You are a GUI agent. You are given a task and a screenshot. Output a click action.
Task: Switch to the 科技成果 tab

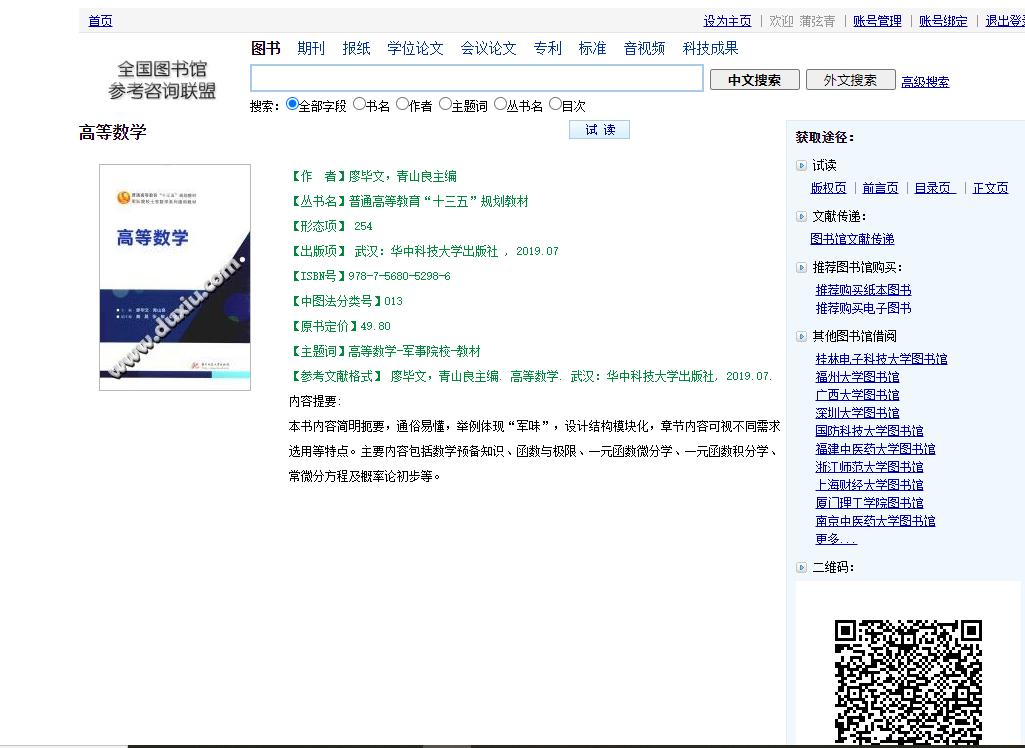coord(711,47)
